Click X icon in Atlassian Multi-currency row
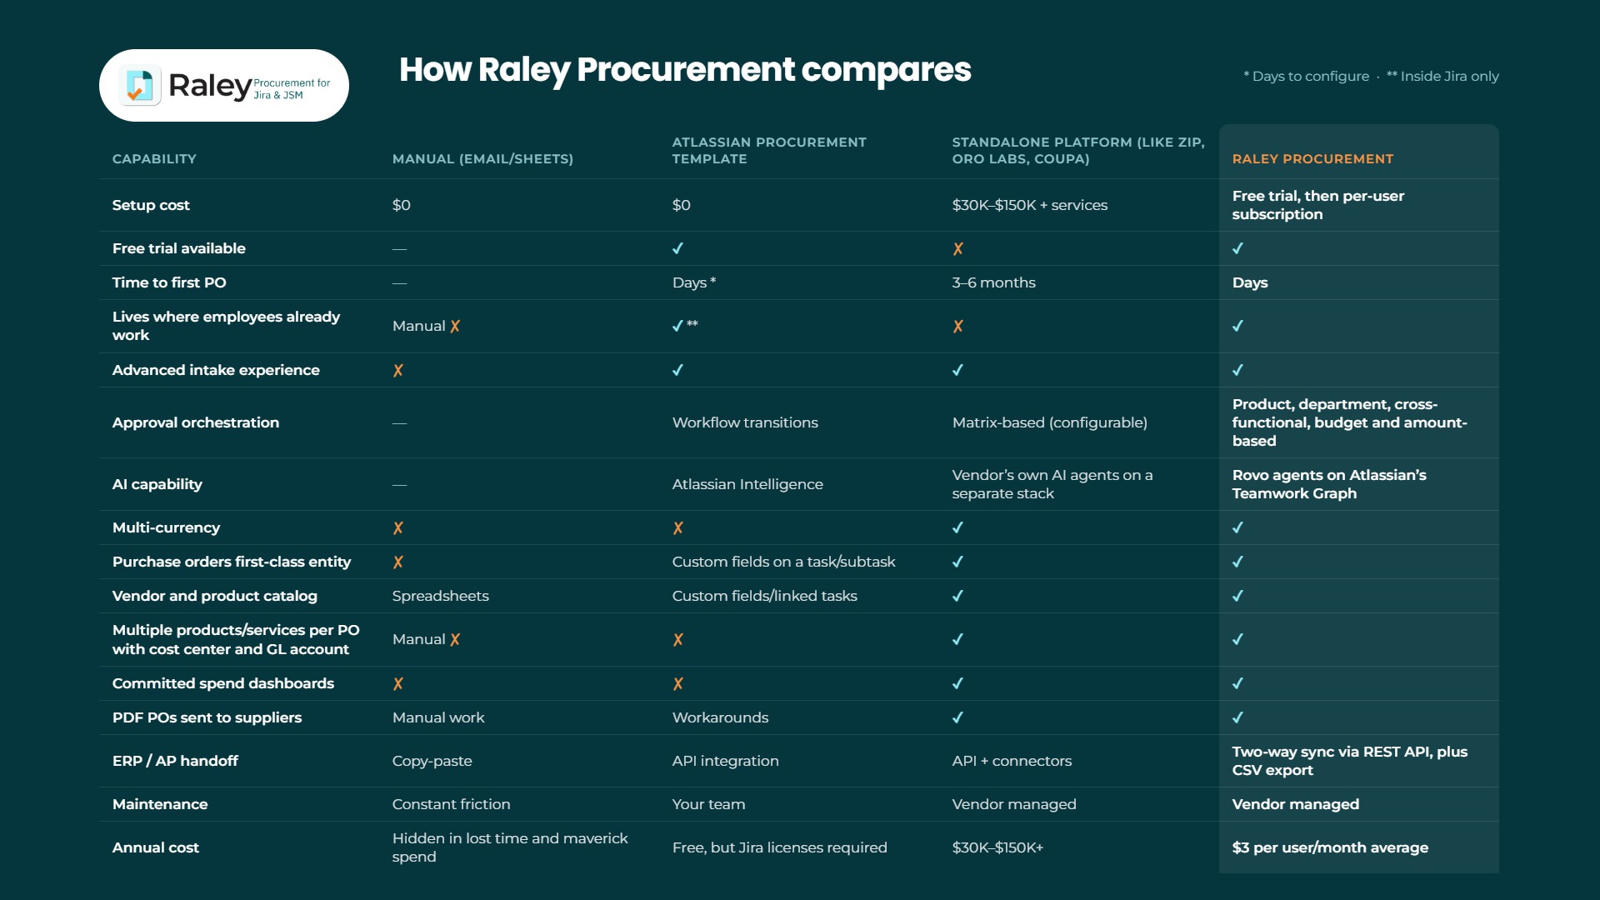 pyautogui.click(x=678, y=528)
